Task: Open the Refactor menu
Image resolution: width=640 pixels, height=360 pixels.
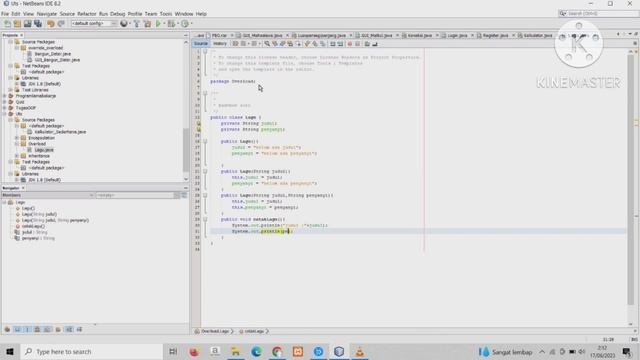Action: point(87,14)
